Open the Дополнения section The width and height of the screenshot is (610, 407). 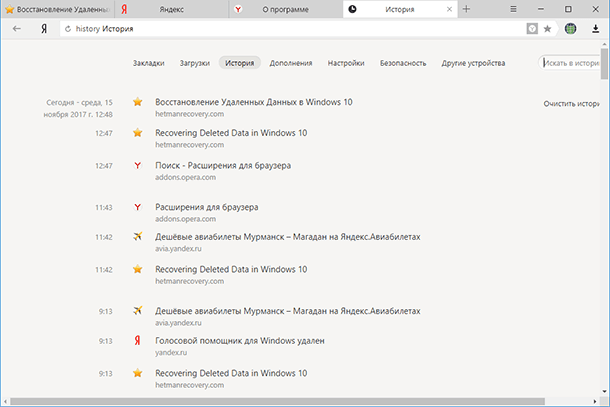click(x=291, y=63)
